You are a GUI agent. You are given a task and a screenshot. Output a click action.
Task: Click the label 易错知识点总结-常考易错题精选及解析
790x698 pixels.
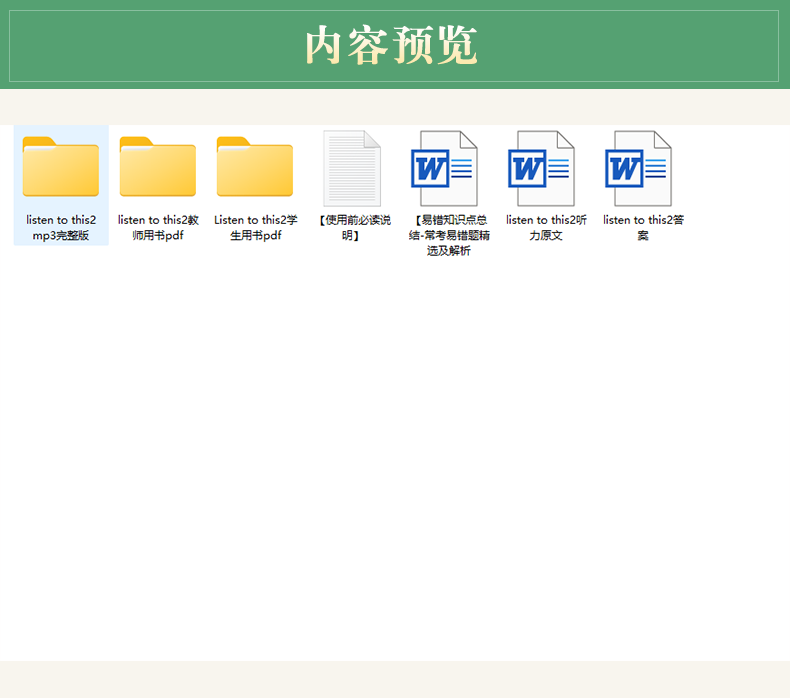[449, 235]
